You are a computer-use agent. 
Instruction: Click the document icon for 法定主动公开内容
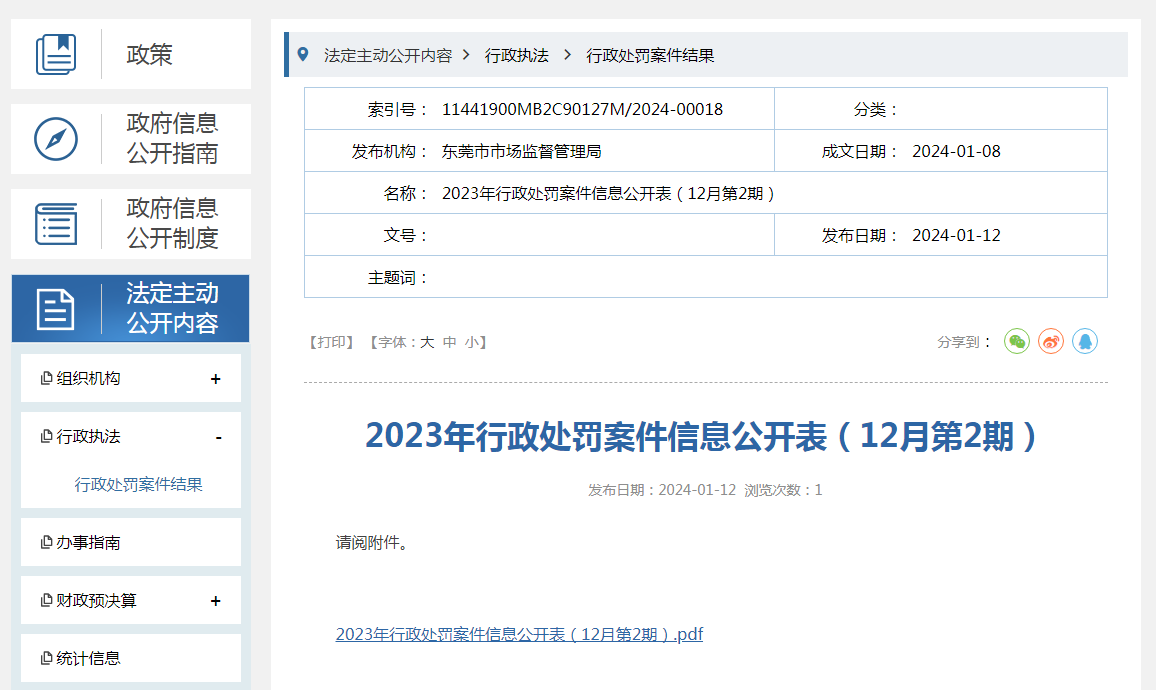[56, 309]
